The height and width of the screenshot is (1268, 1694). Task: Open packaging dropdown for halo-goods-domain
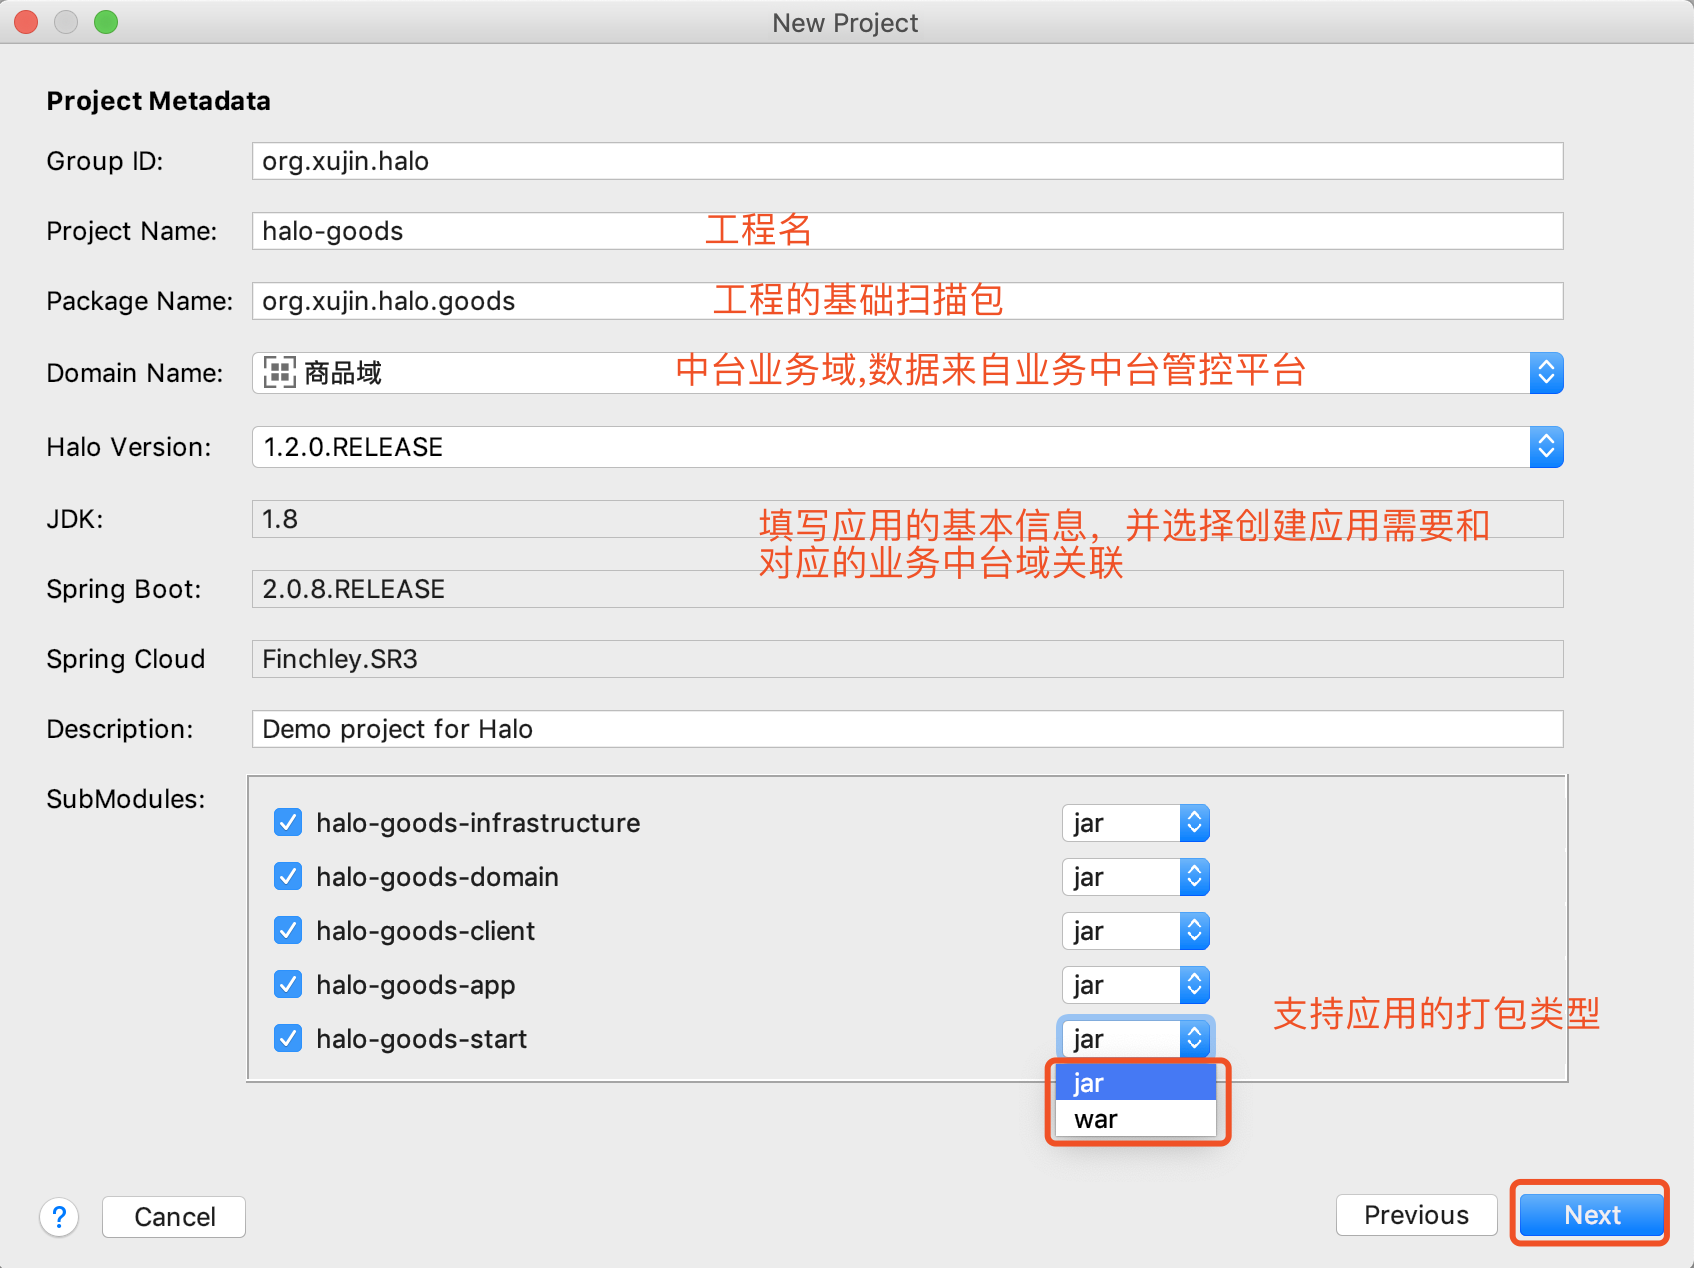[x=1135, y=877]
